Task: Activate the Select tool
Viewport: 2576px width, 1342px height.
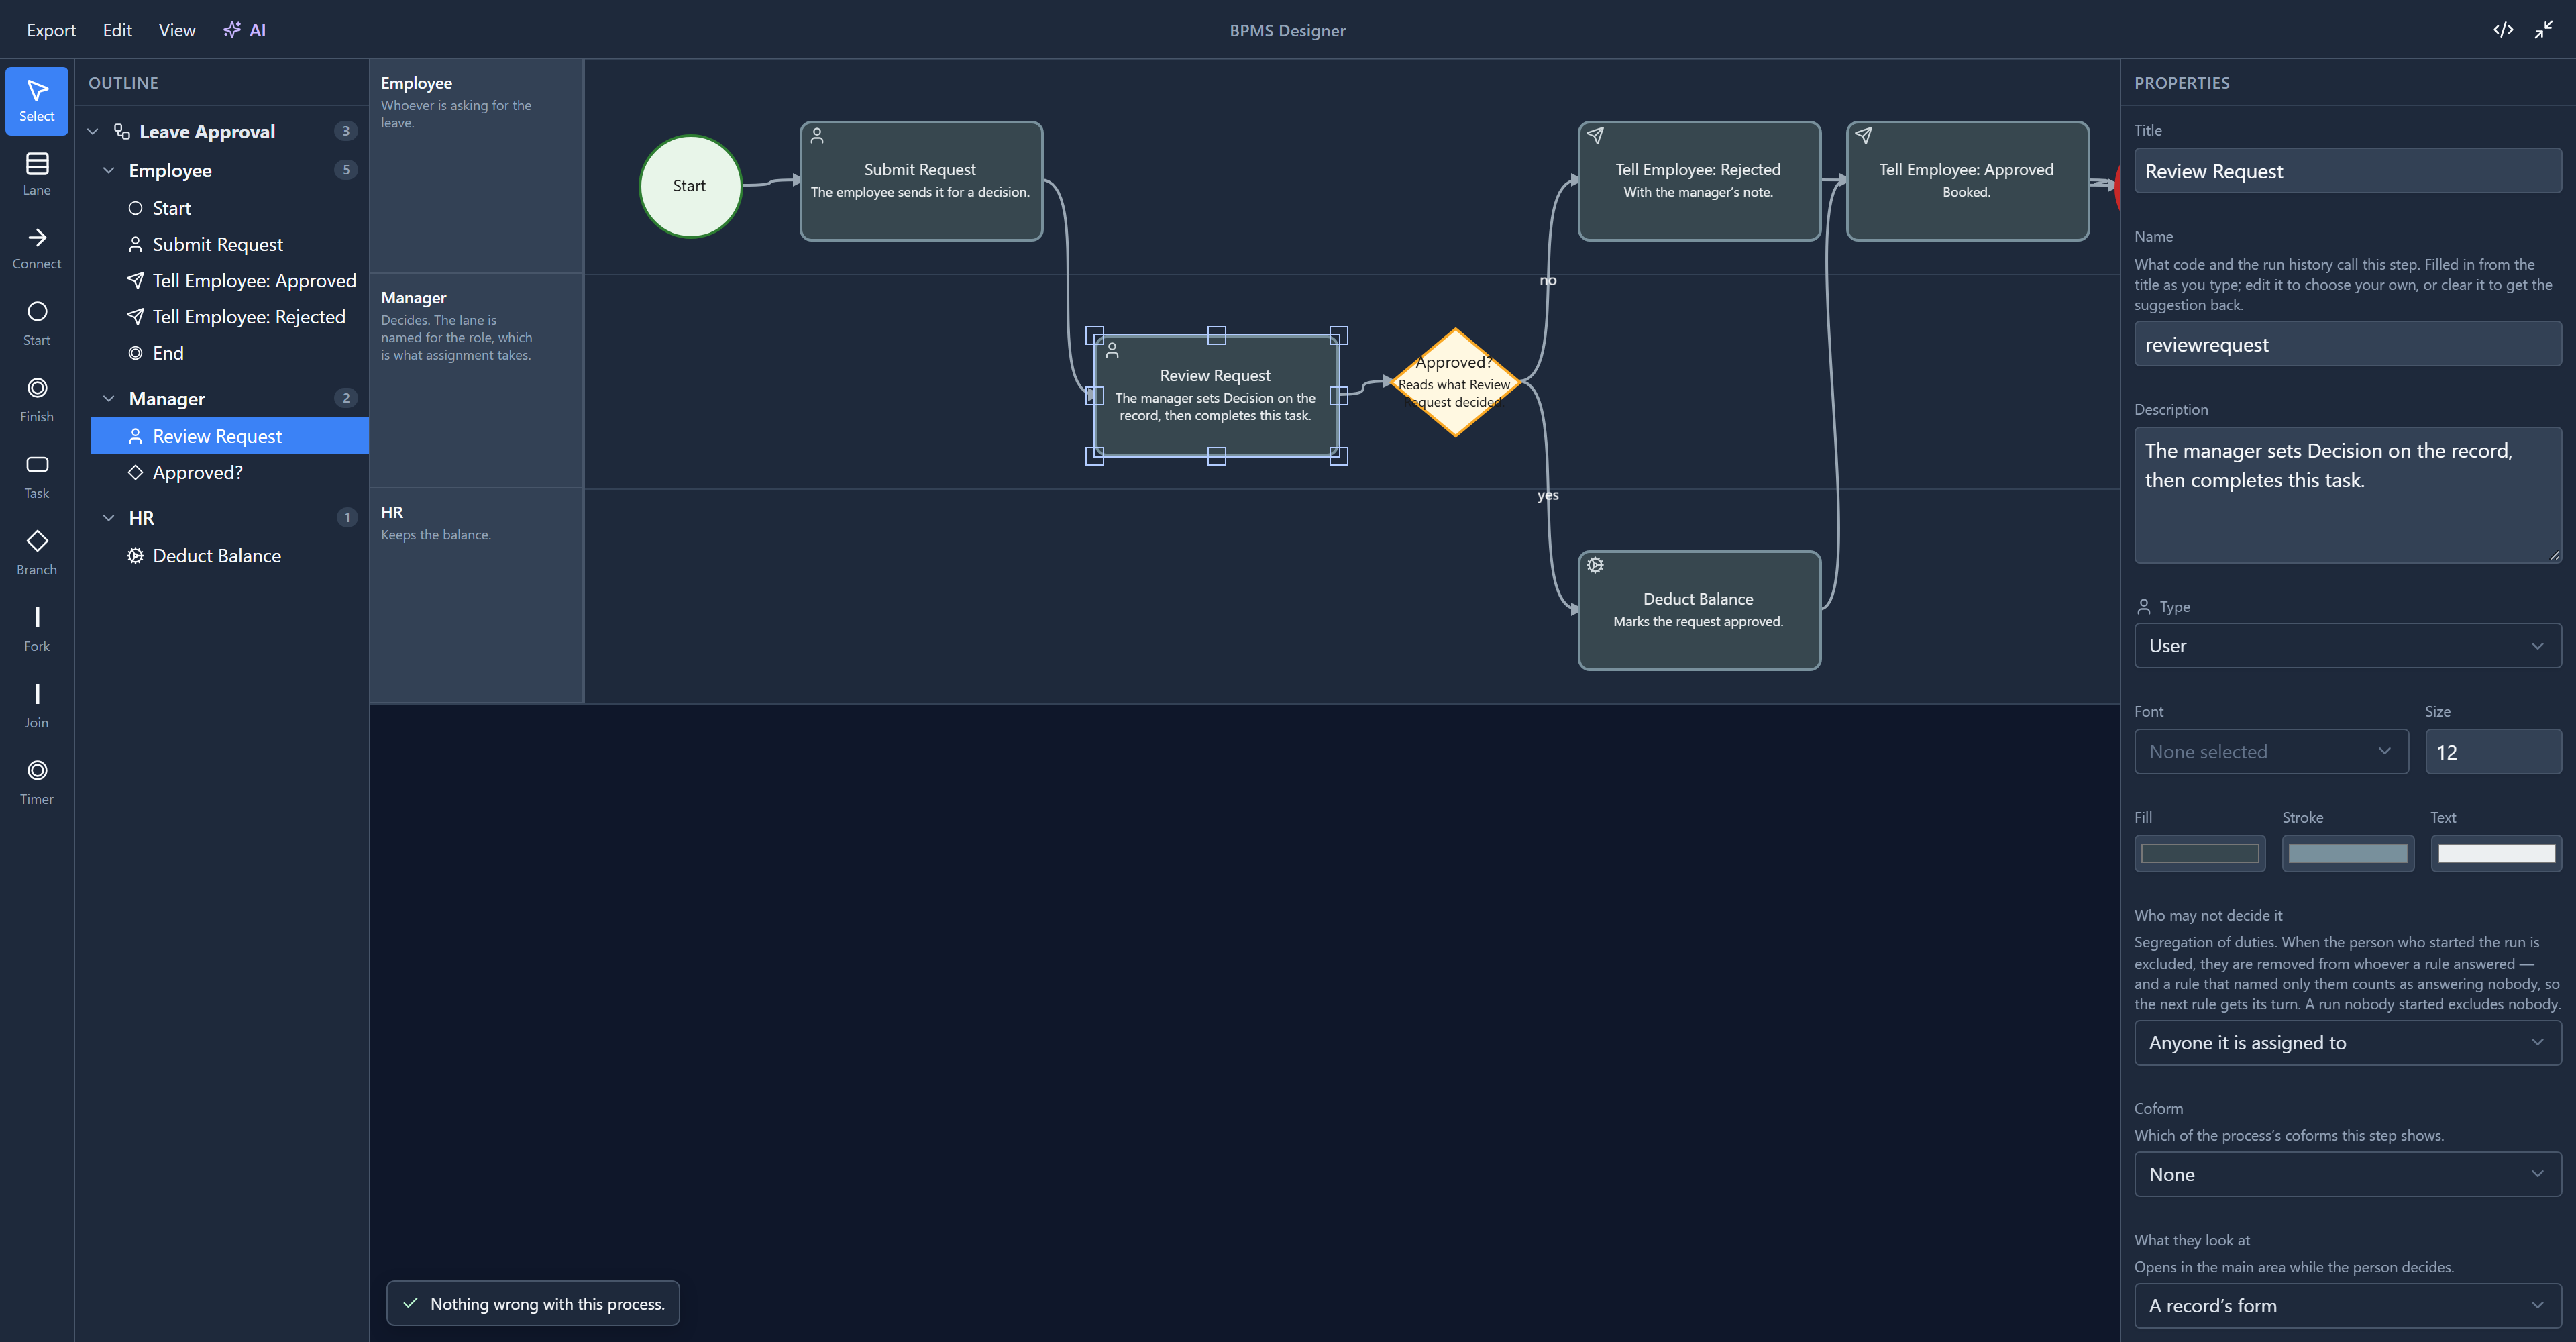Action: [37, 101]
